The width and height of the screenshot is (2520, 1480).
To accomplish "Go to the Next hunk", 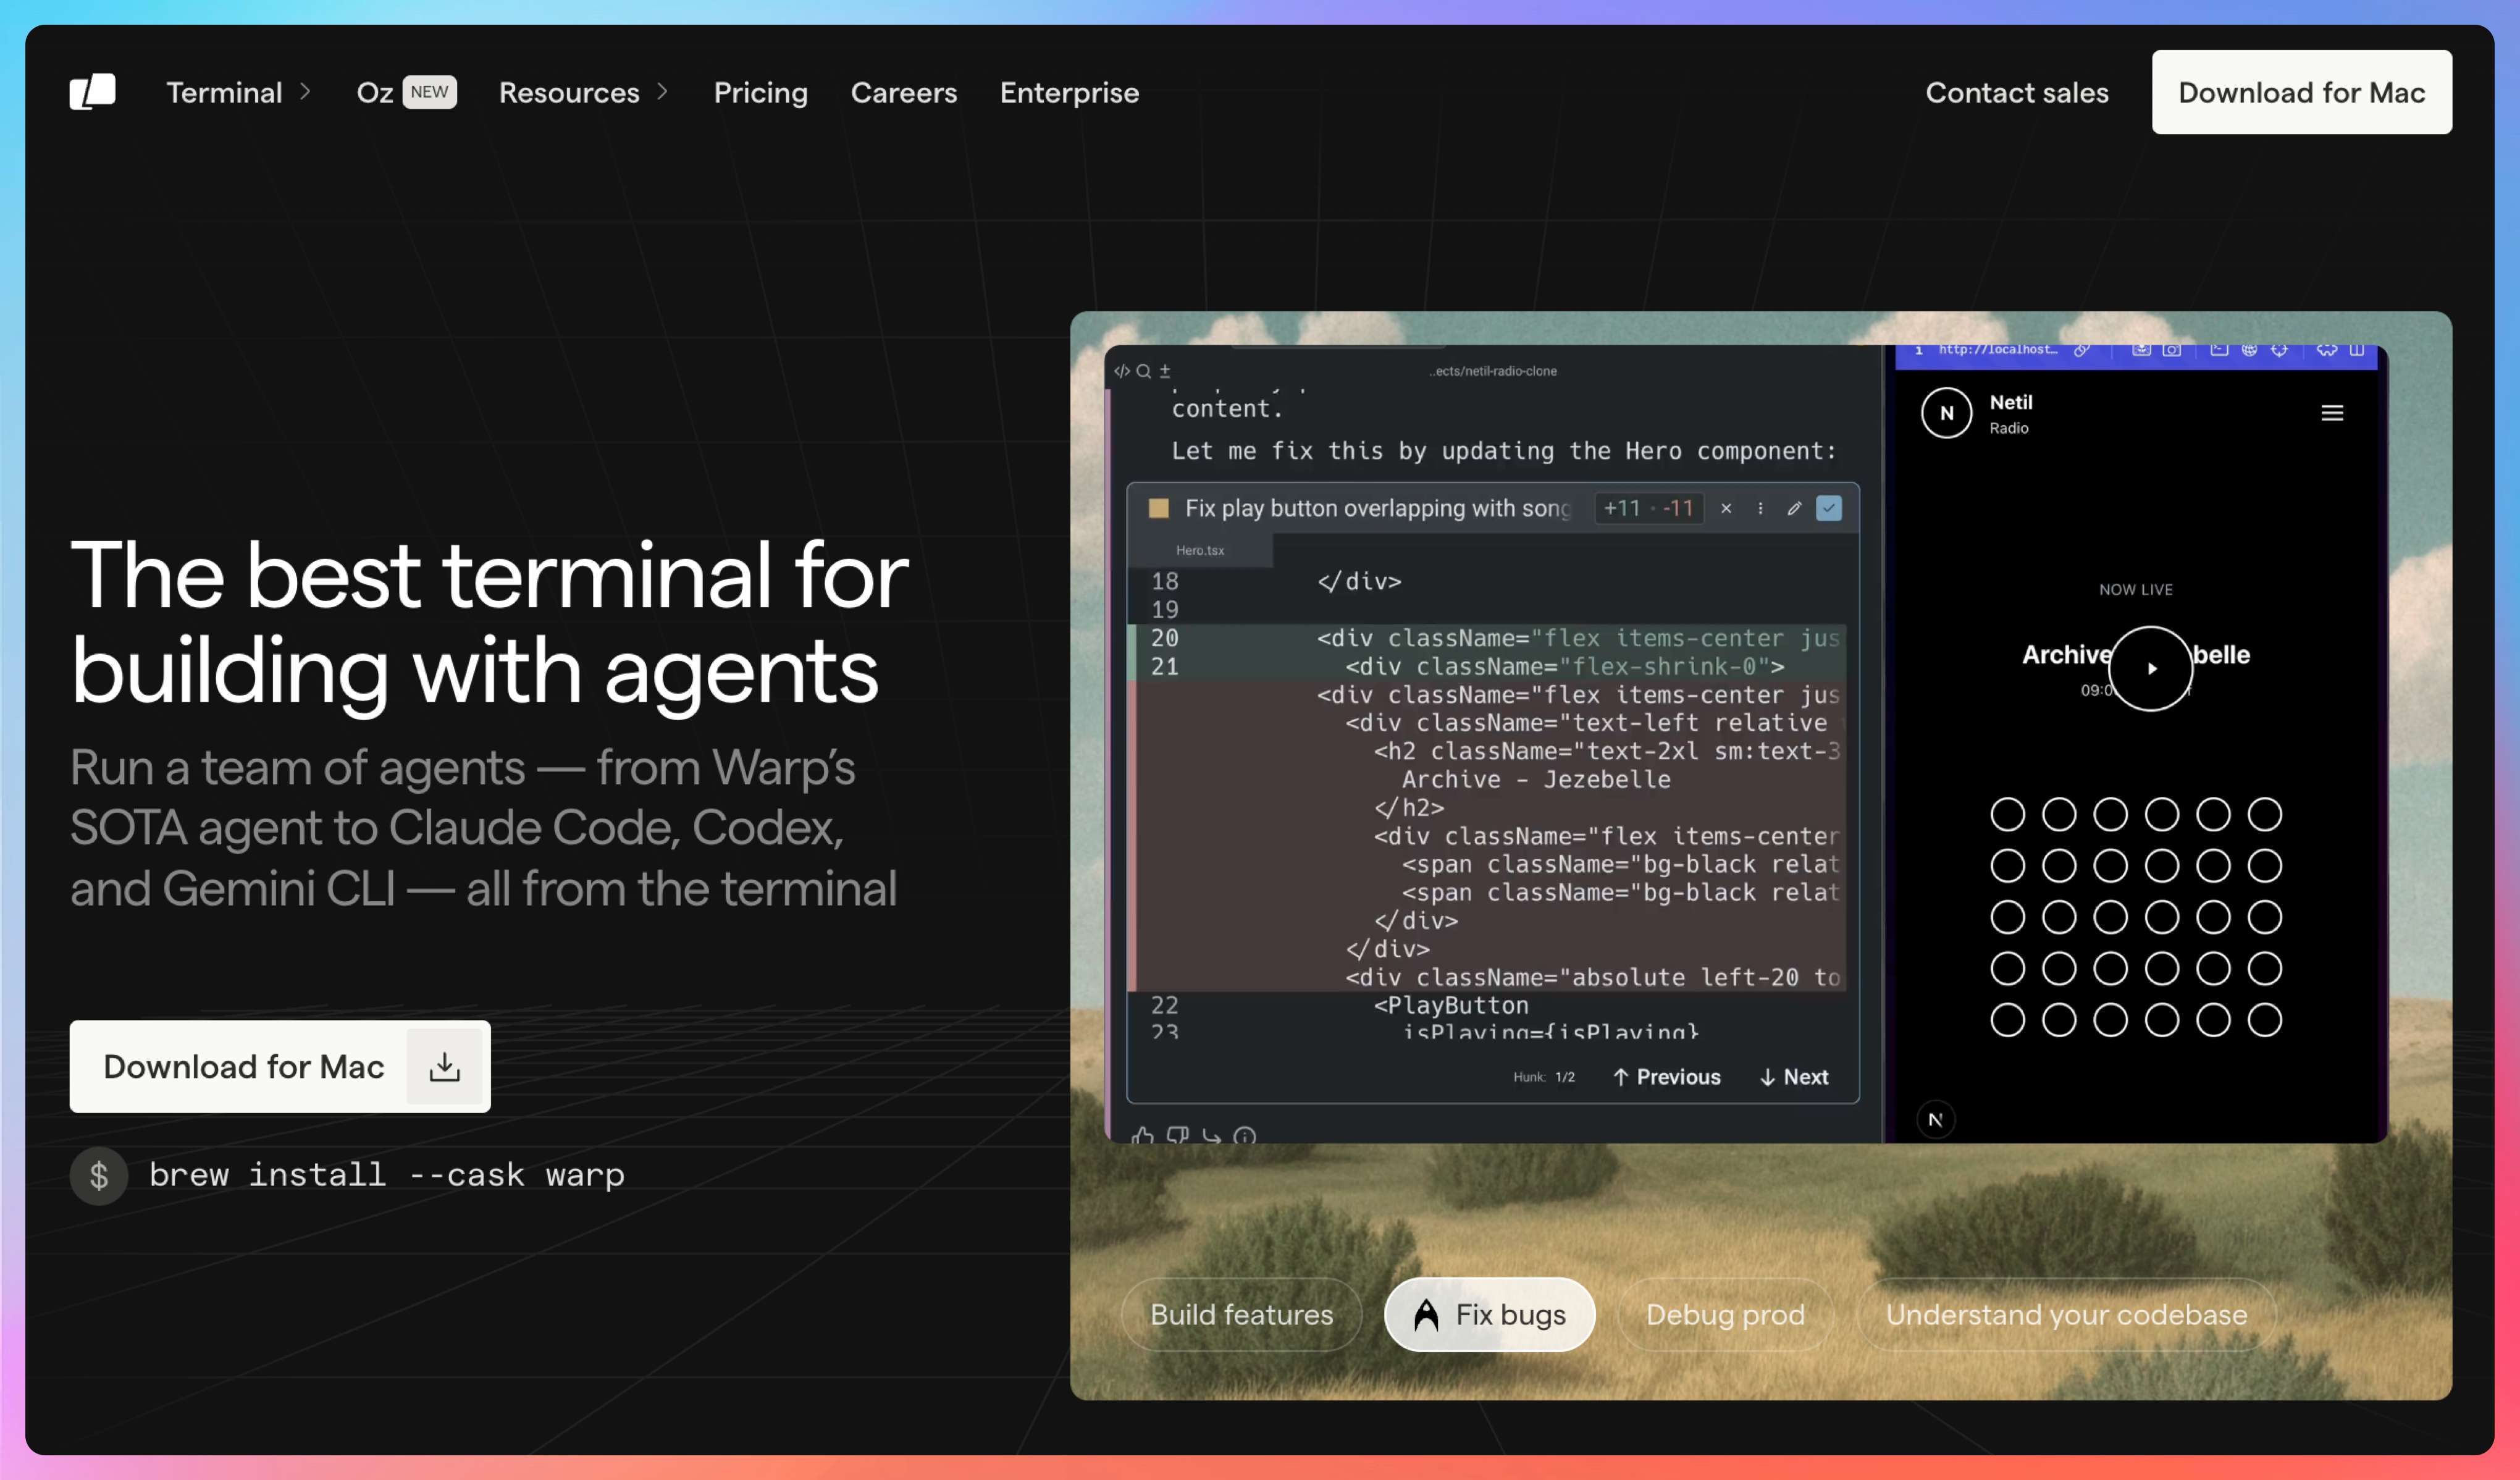I will (1794, 1077).
